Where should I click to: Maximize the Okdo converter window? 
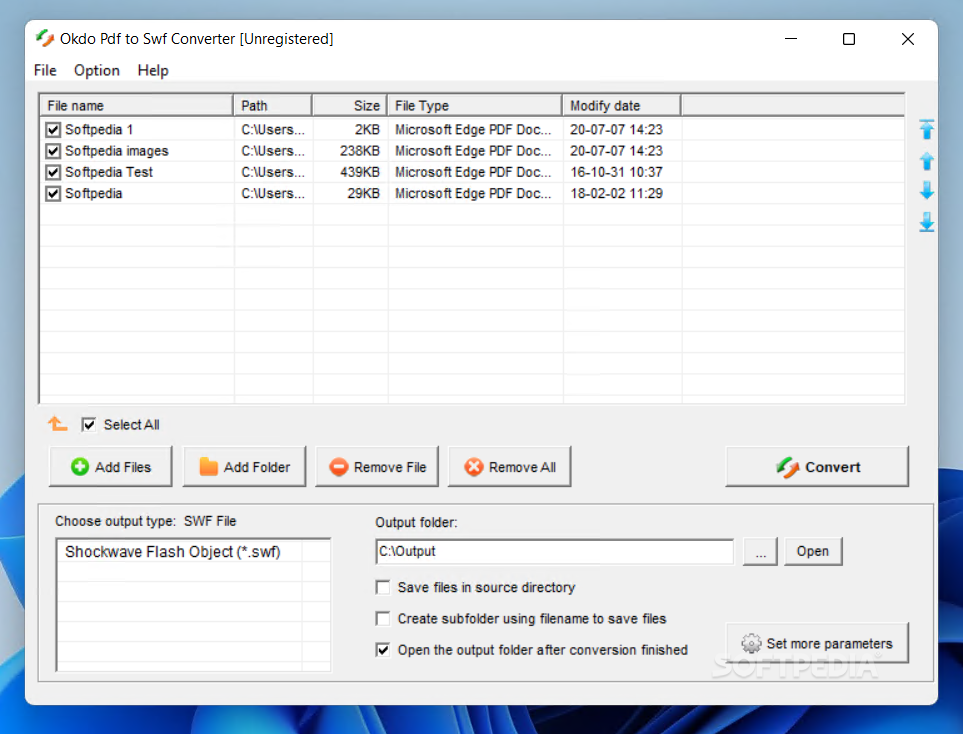pos(849,39)
